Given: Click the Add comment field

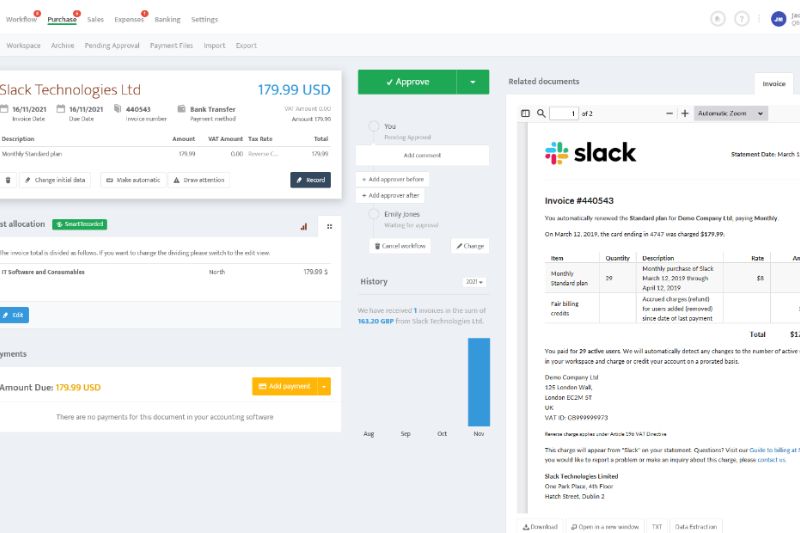Looking at the screenshot, I should [422, 155].
